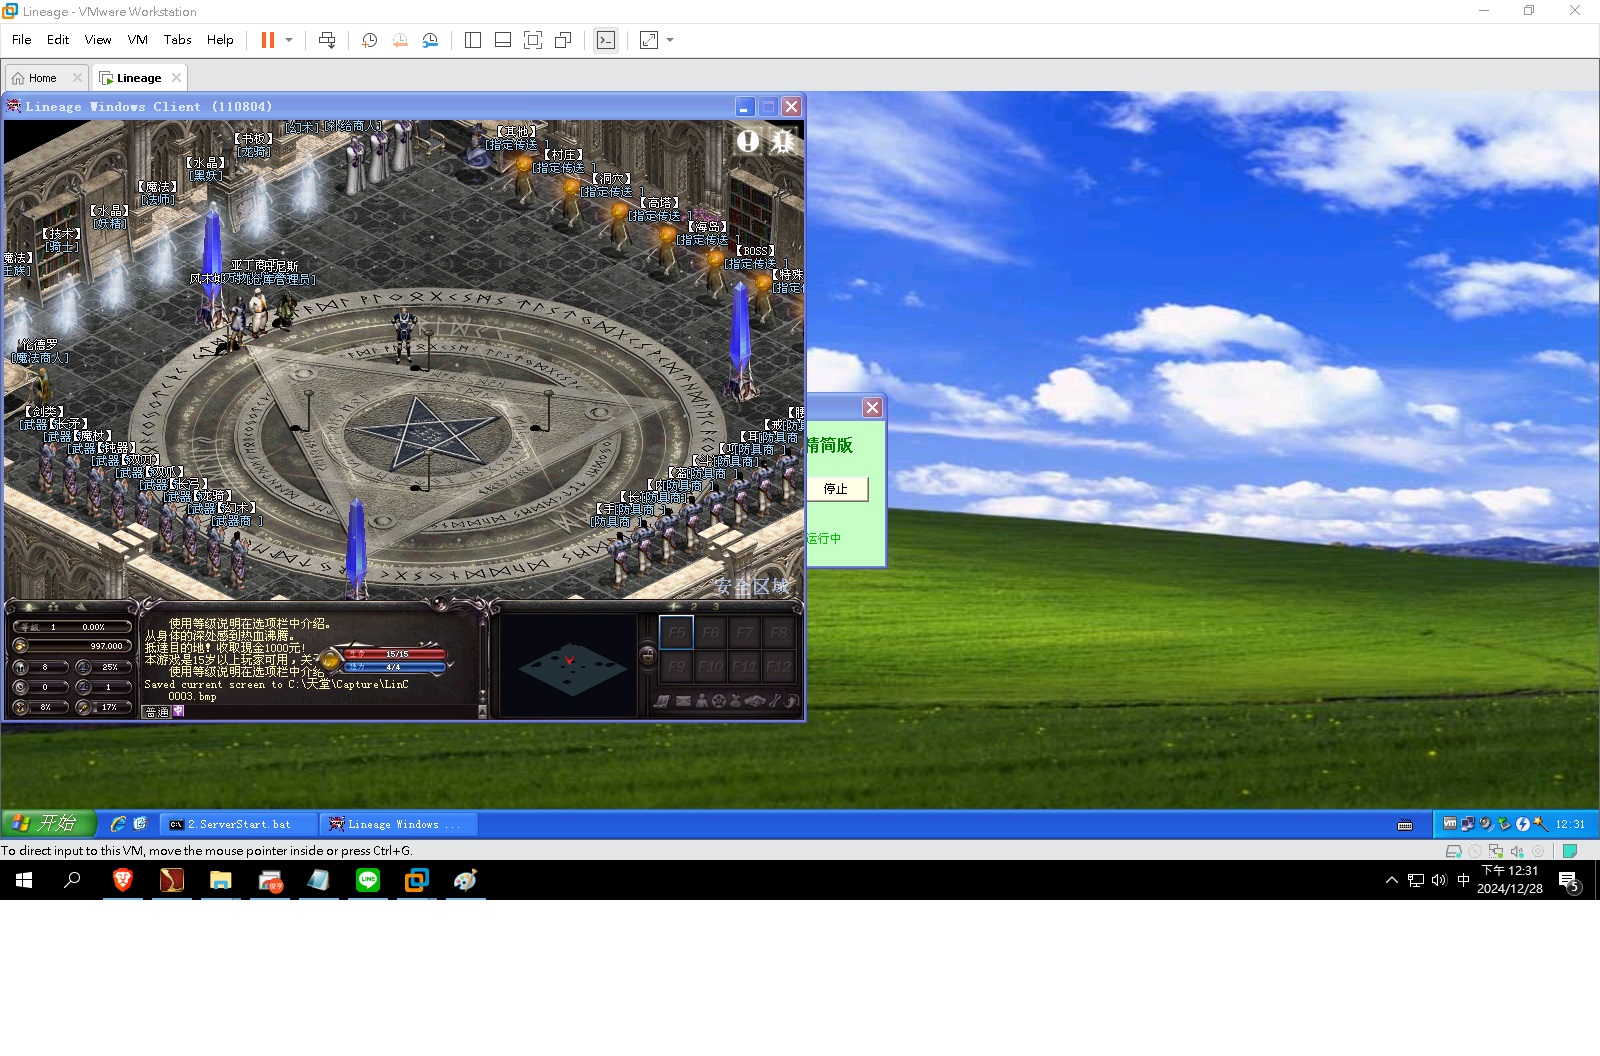
Task: Select Lineage Windows taskbar button
Action: 398,824
